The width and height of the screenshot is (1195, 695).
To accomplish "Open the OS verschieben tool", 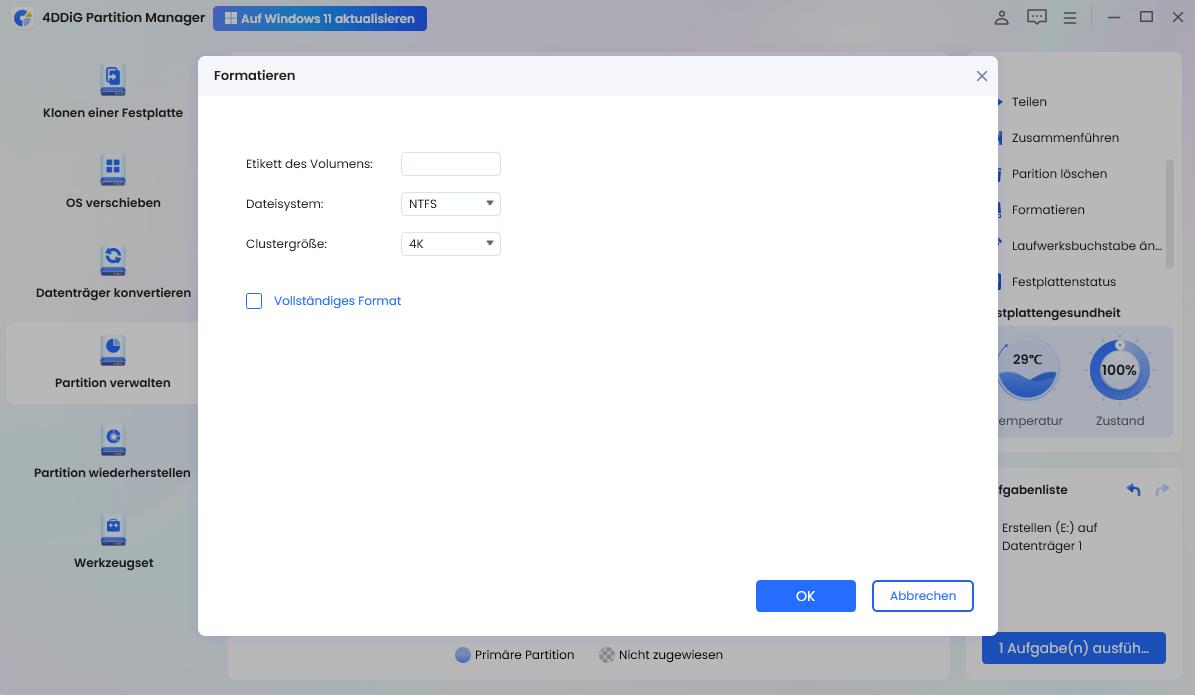I will pyautogui.click(x=112, y=171).
